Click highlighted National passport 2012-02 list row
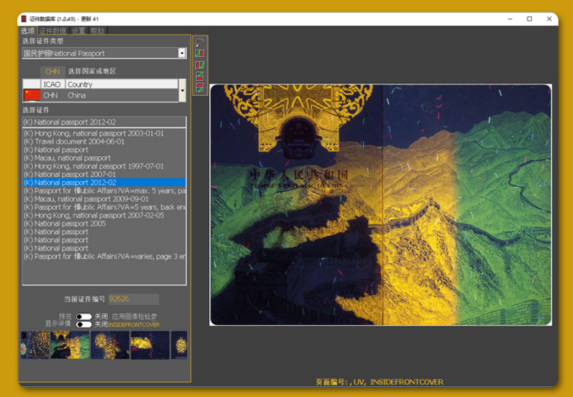The height and width of the screenshot is (397, 573). [104, 183]
